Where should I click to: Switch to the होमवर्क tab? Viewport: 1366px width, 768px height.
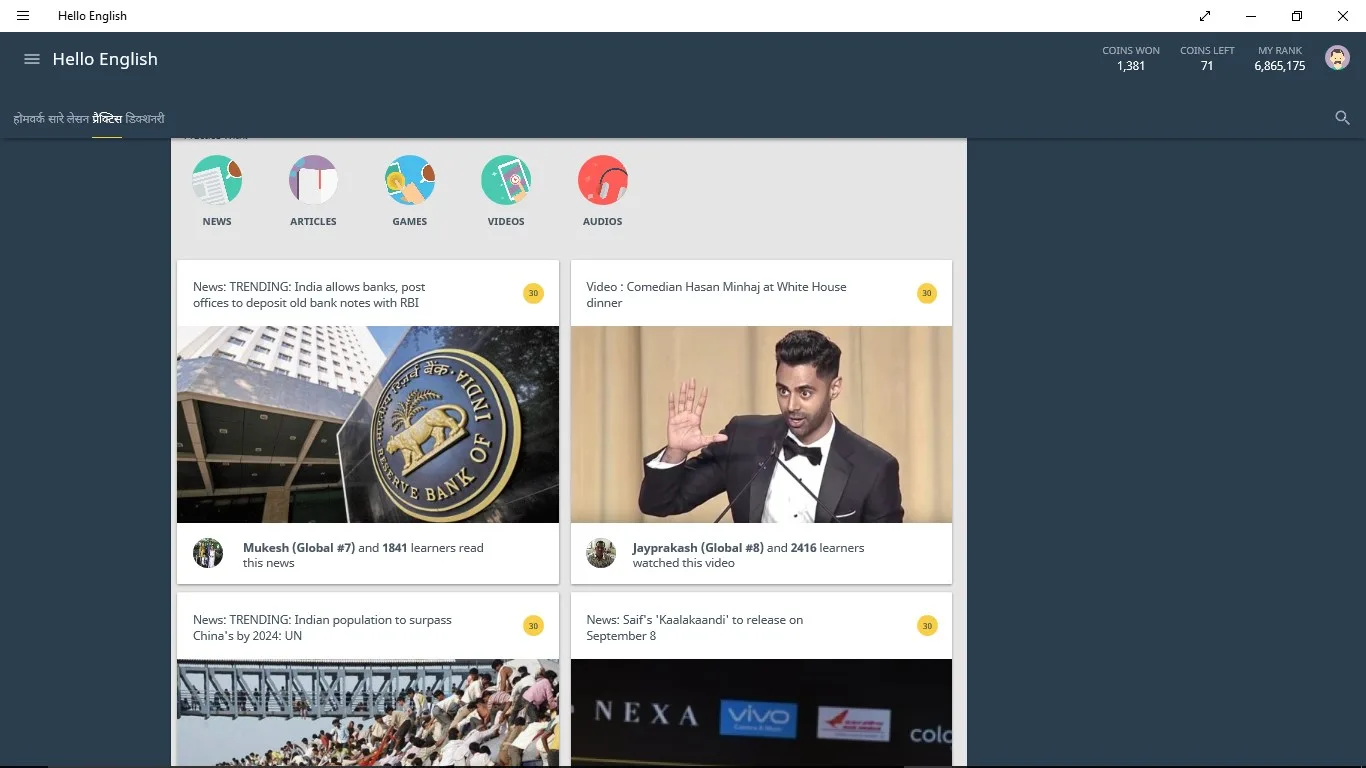pyautogui.click(x=28, y=119)
